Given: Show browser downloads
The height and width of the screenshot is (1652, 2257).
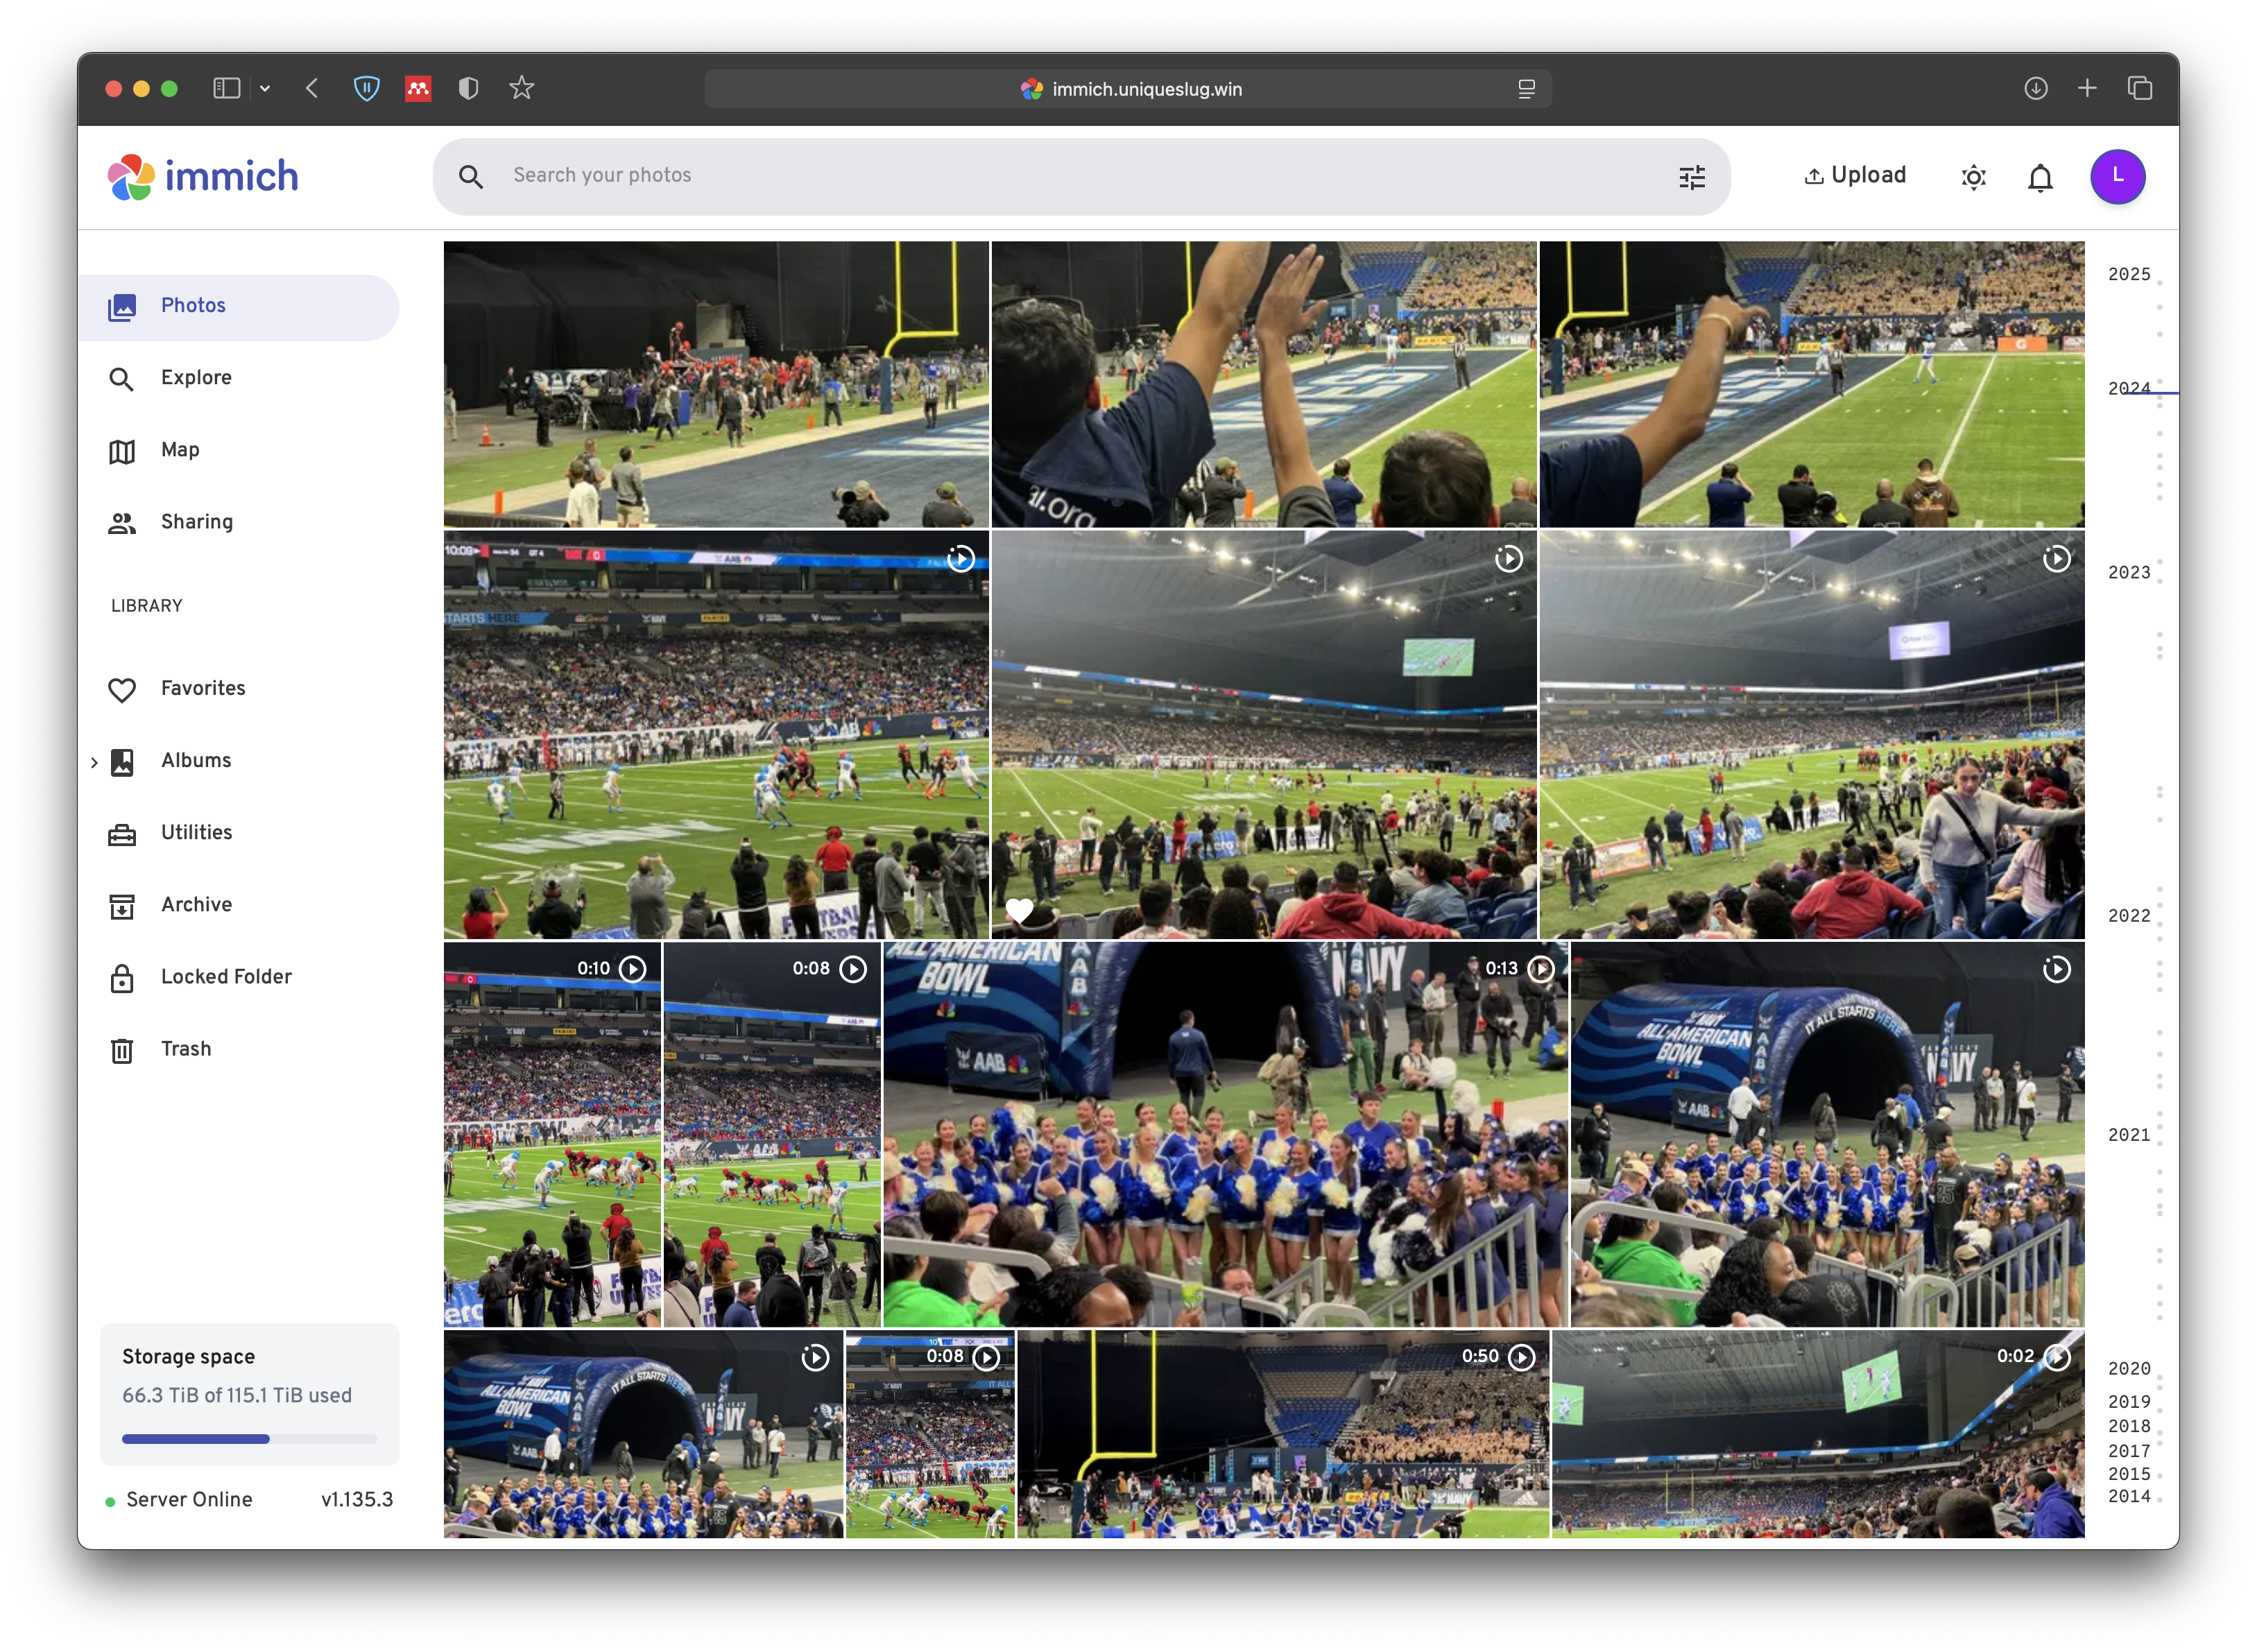Looking at the screenshot, I should pos(2035,88).
